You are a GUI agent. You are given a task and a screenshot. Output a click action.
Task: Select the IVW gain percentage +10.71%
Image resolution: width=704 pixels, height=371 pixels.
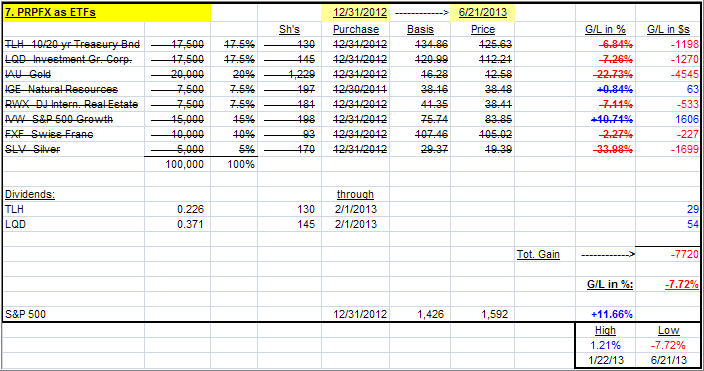tap(612, 119)
